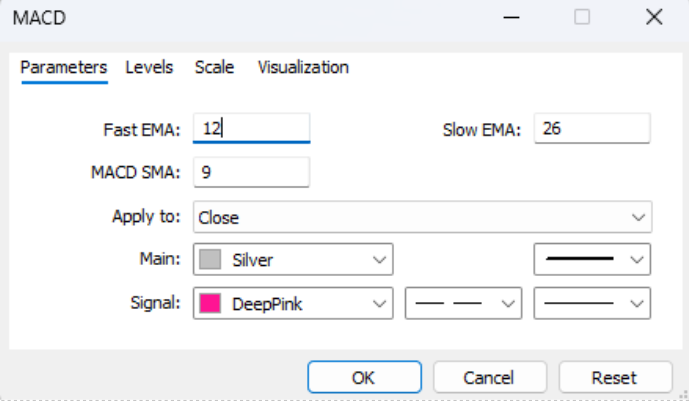Image resolution: width=689 pixels, height=401 pixels.
Task: Click the Slow EMA input field
Action: point(592,128)
